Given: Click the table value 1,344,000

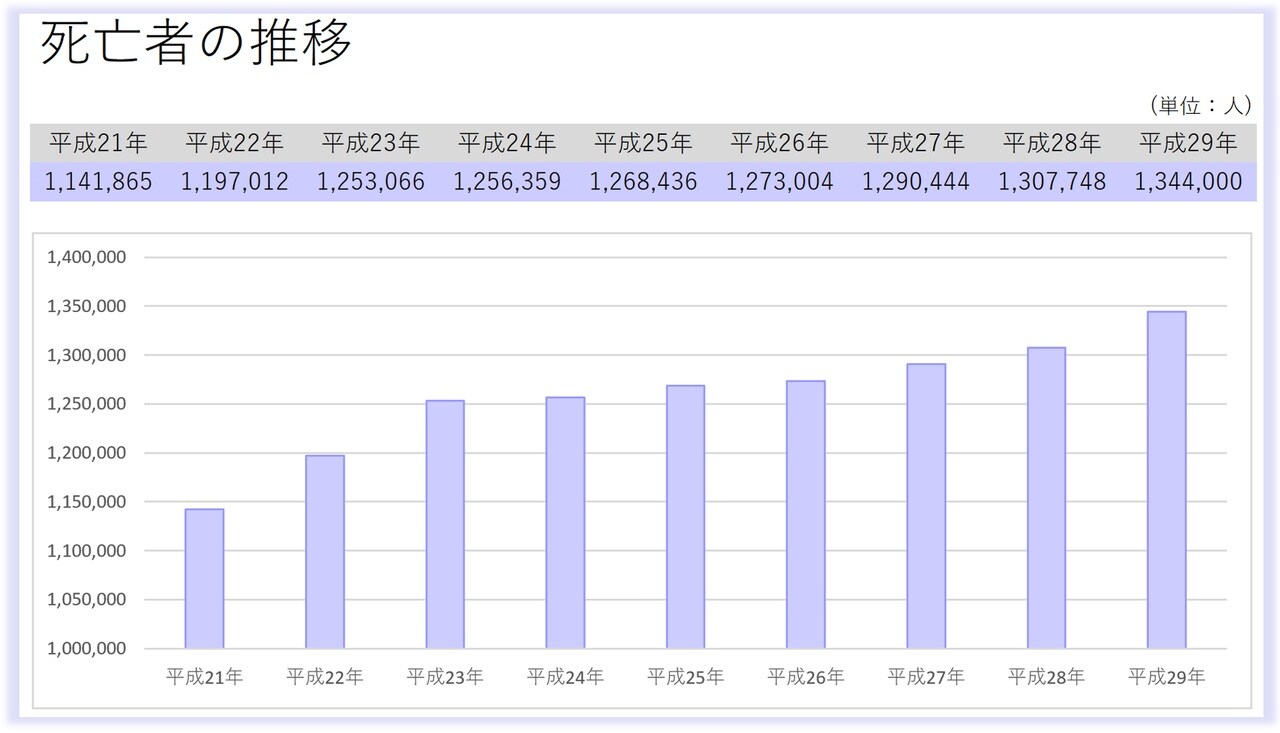Looking at the screenshot, I should pos(1188,182).
